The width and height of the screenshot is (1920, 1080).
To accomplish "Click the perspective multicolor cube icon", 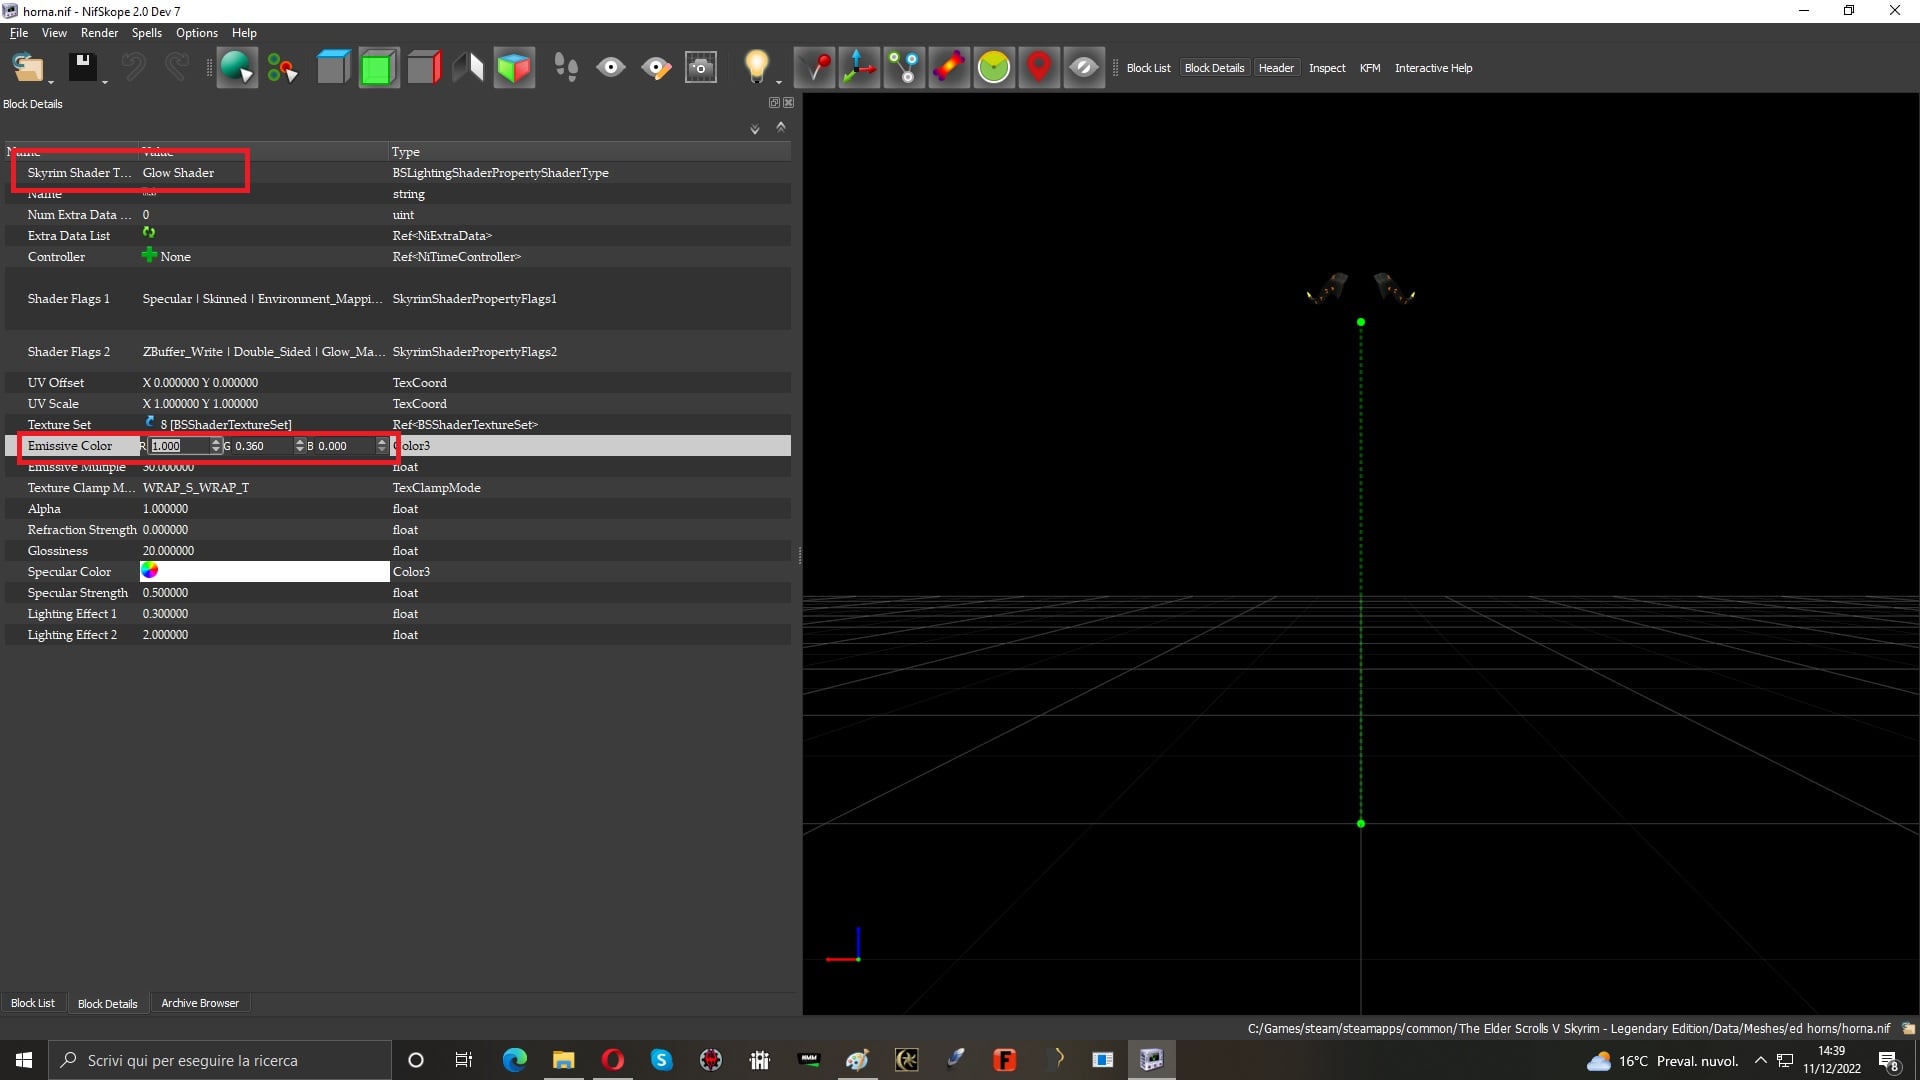I will pos(514,68).
